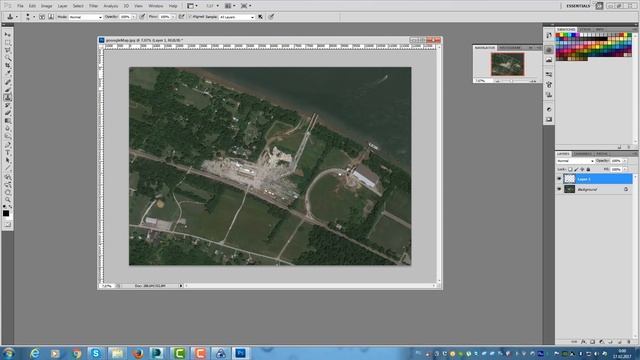Switch to the Paths tab

[x=602, y=154]
